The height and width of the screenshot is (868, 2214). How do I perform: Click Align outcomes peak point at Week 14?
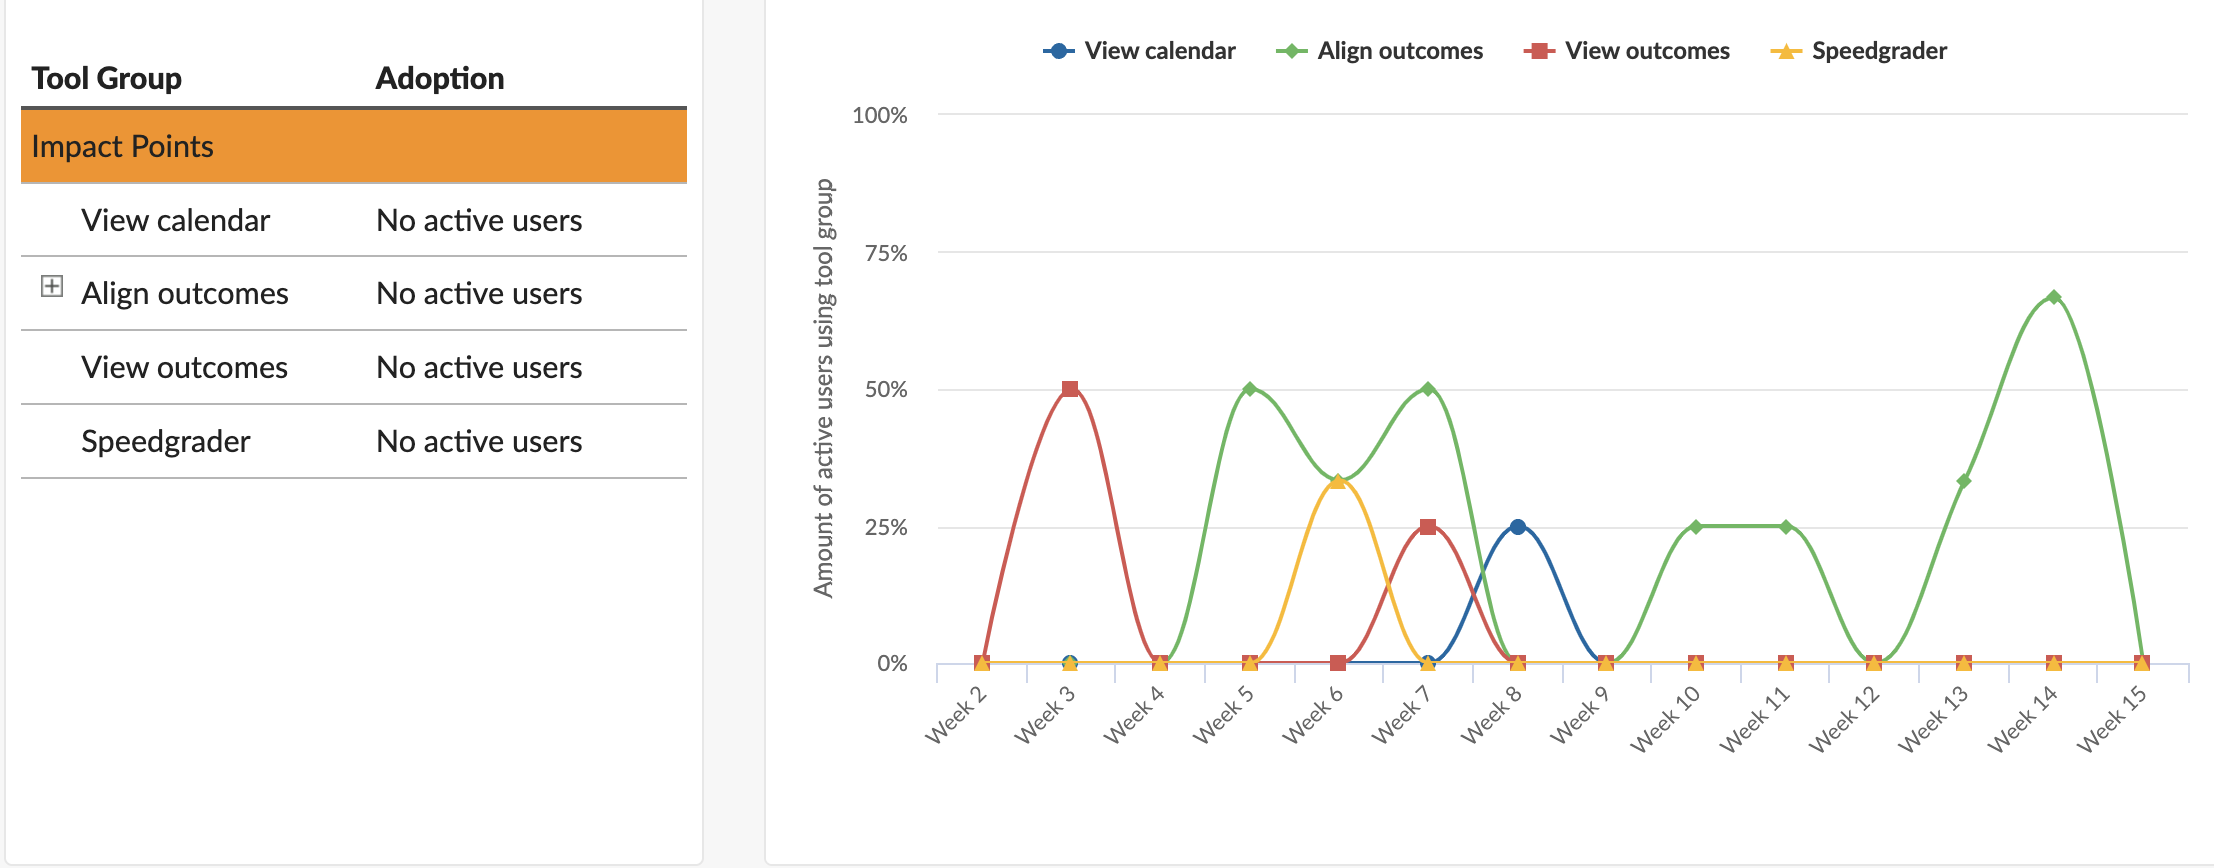click(2054, 297)
